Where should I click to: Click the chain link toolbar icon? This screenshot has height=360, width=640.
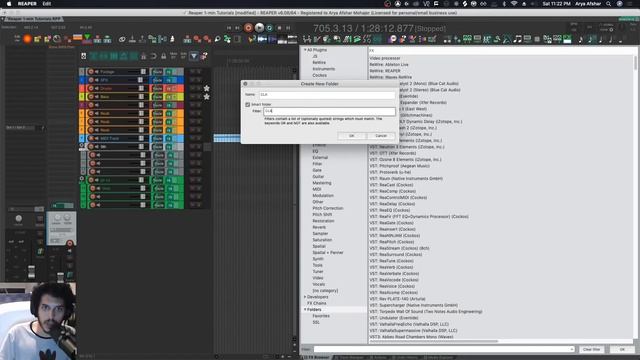[x=122, y=40]
